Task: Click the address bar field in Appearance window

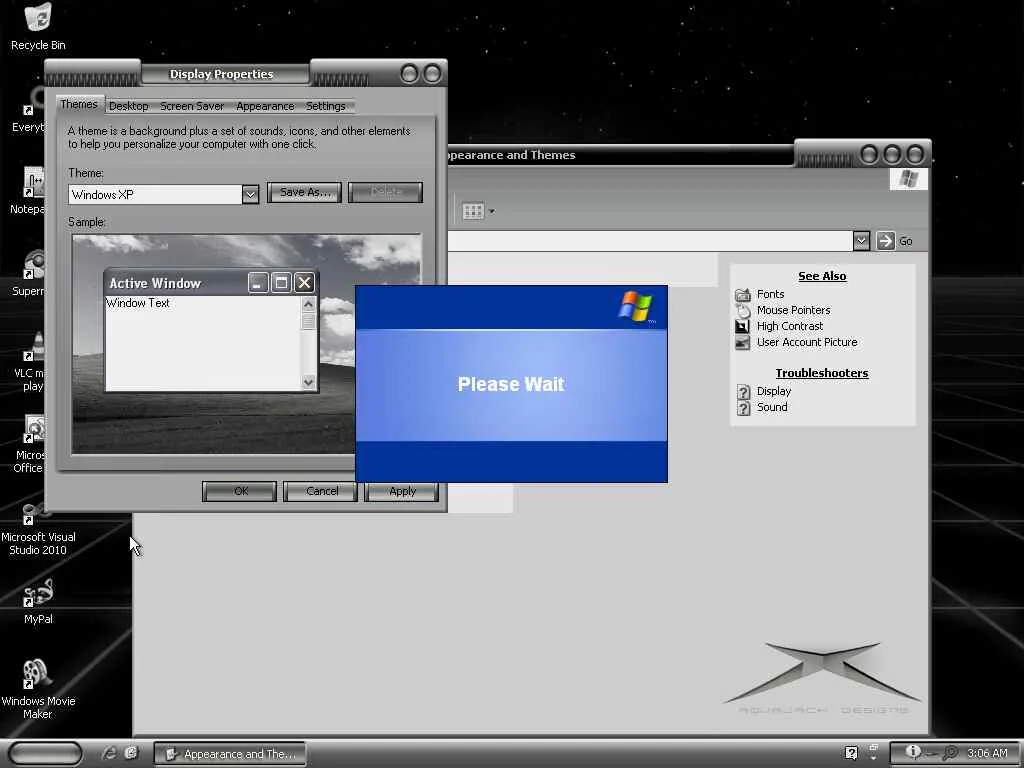Action: coord(650,241)
